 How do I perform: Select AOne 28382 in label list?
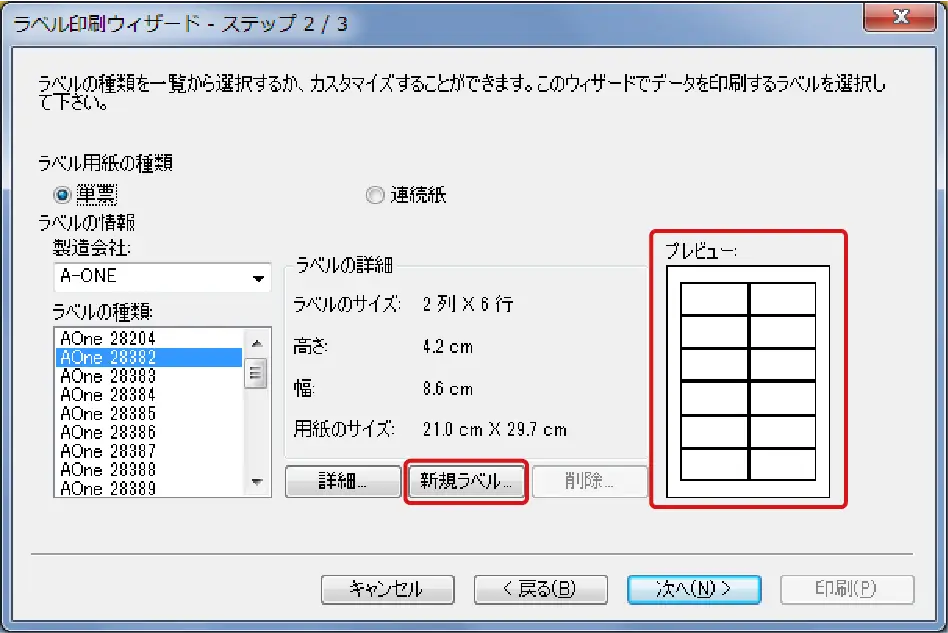[149, 357]
